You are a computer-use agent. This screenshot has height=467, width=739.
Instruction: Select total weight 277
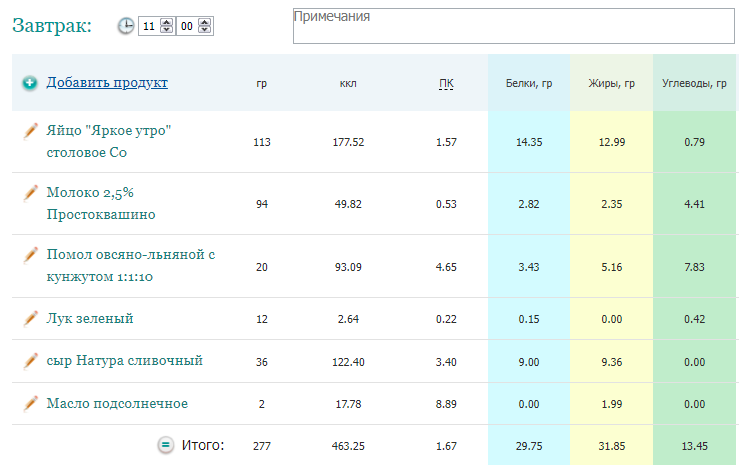pos(262,446)
